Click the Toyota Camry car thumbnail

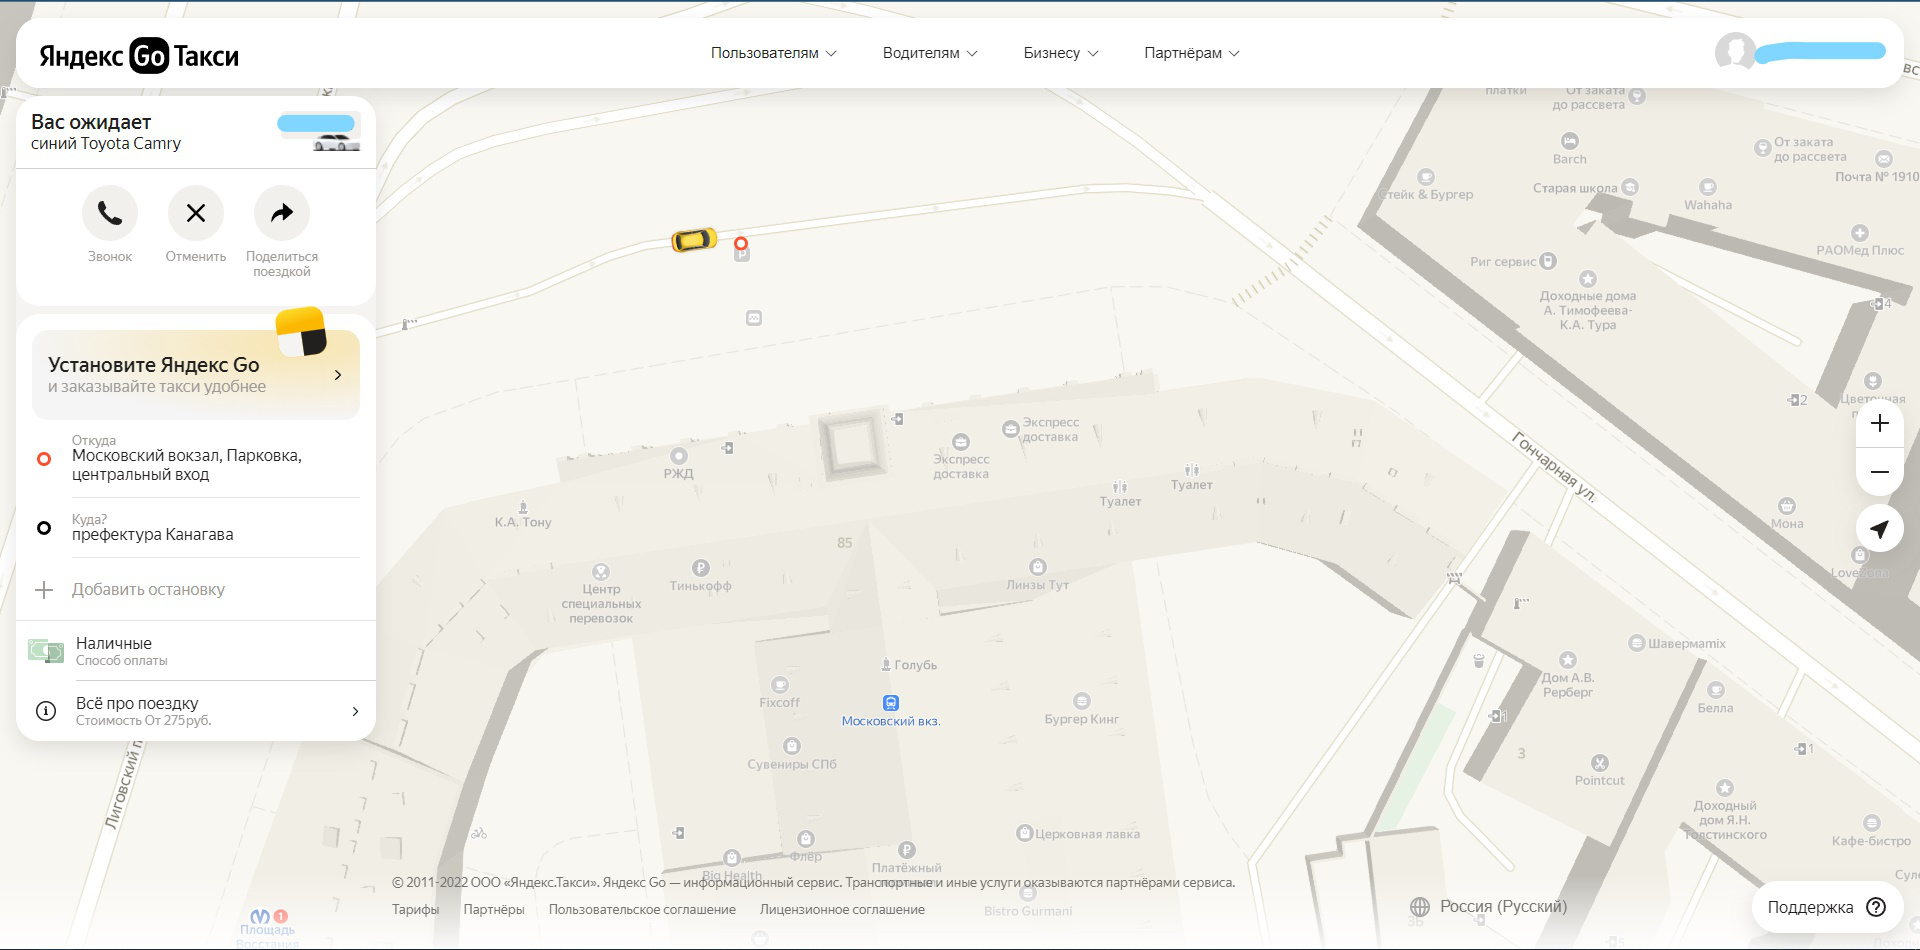335,144
